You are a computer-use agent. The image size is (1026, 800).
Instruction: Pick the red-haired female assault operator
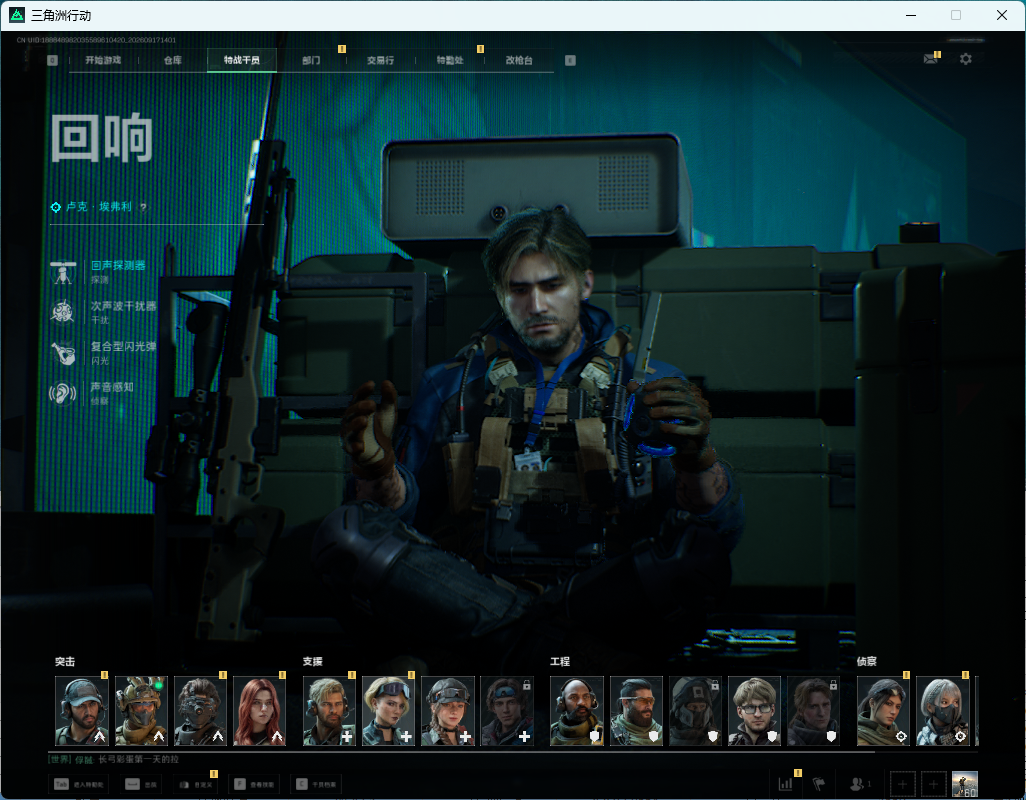click(260, 711)
